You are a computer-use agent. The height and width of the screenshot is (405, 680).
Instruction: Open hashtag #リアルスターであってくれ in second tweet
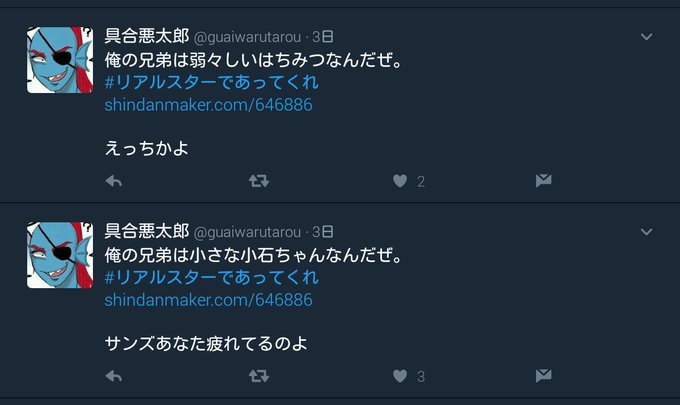point(212,278)
